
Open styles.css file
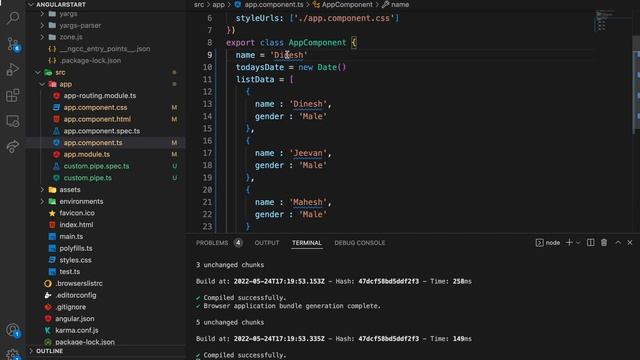[x=75, y=260]
